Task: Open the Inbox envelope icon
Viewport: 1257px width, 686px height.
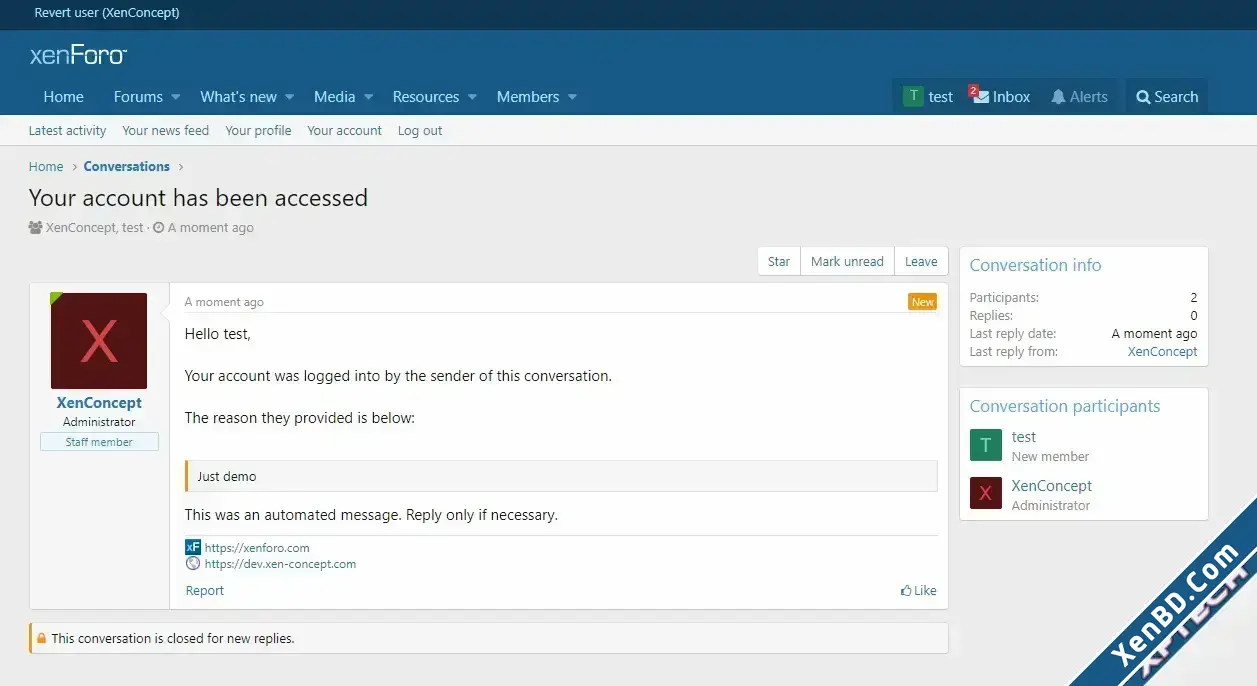Action: 979,97
